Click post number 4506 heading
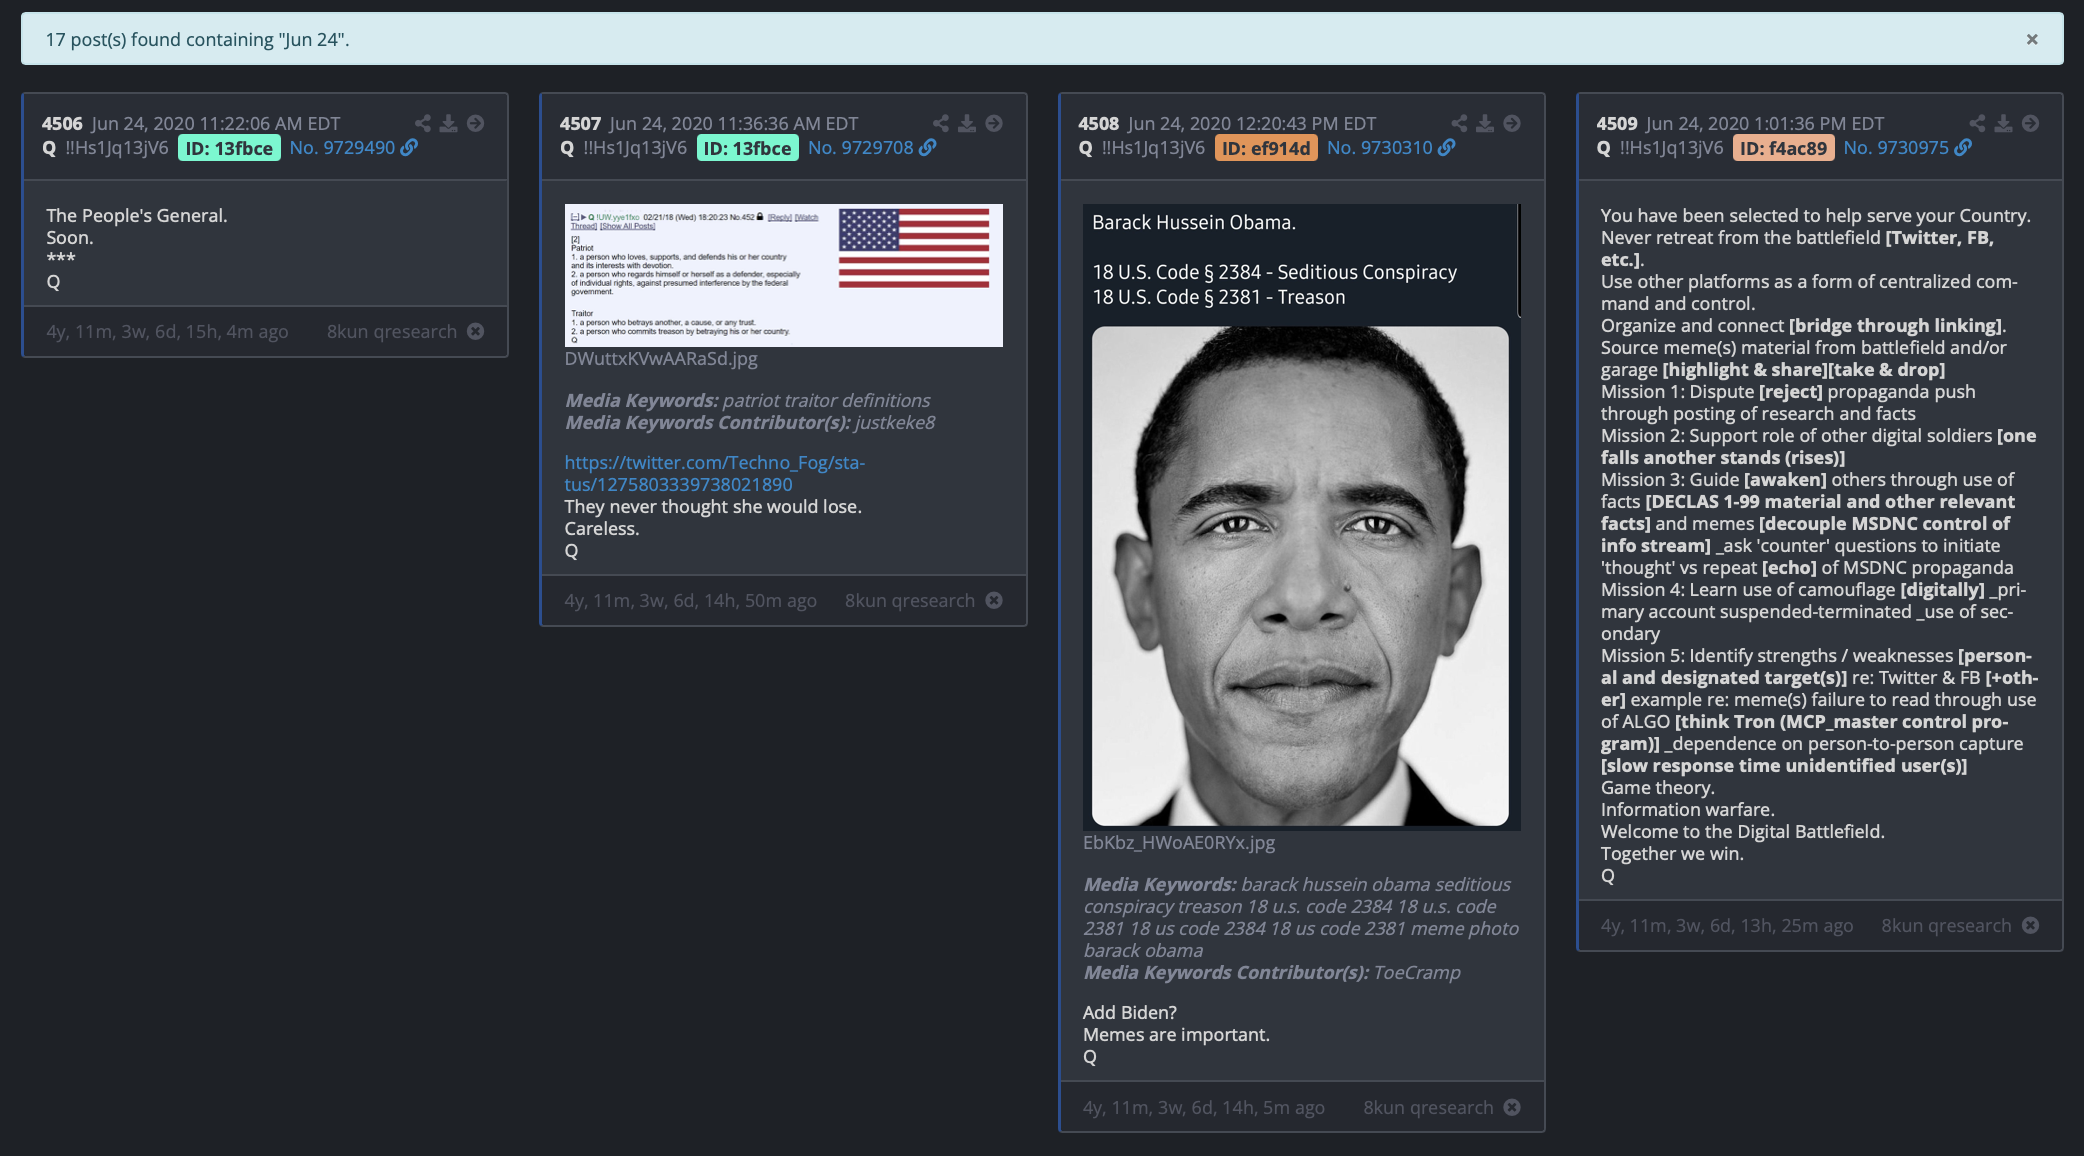This screenshot has width=2084, height=1156. (x=62, y=123)
